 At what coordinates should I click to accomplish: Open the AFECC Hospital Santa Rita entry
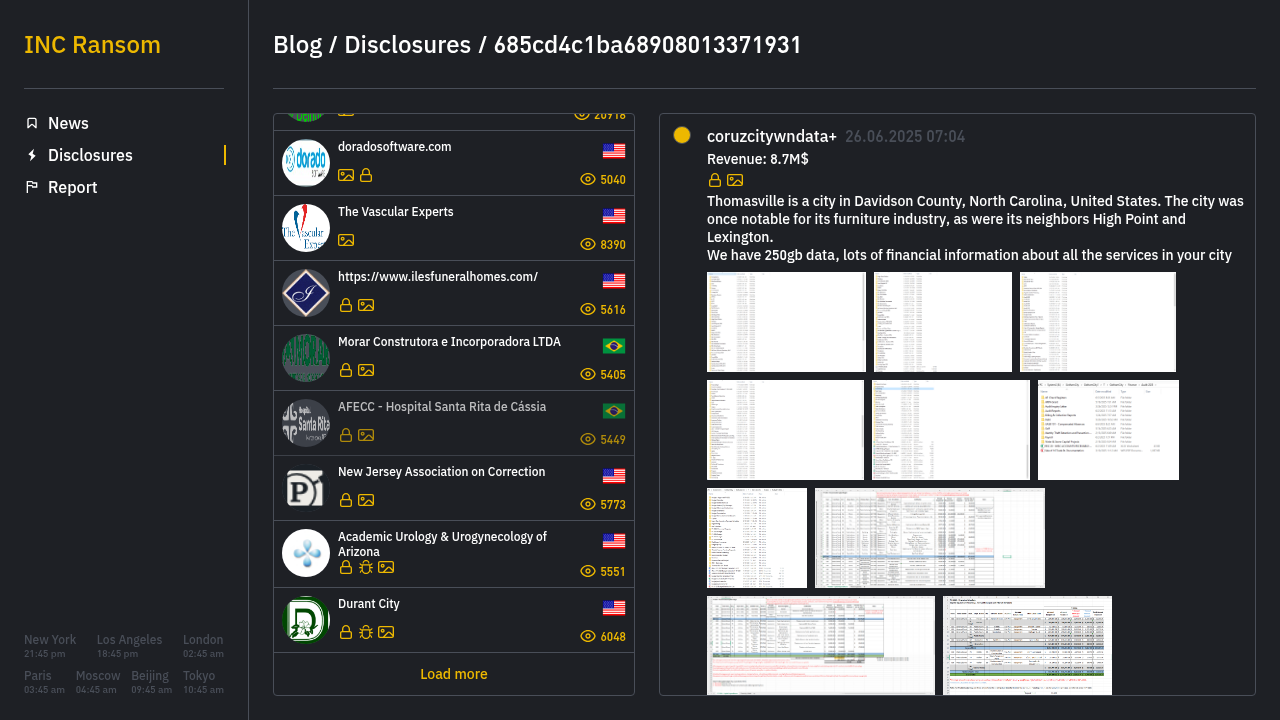(x=454, y=423)
